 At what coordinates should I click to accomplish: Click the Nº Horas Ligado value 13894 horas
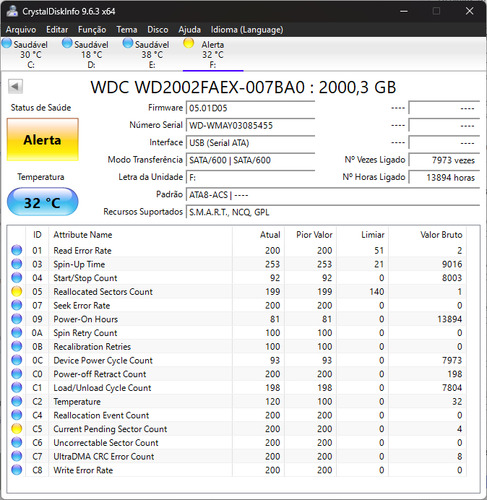coord(444,177)
